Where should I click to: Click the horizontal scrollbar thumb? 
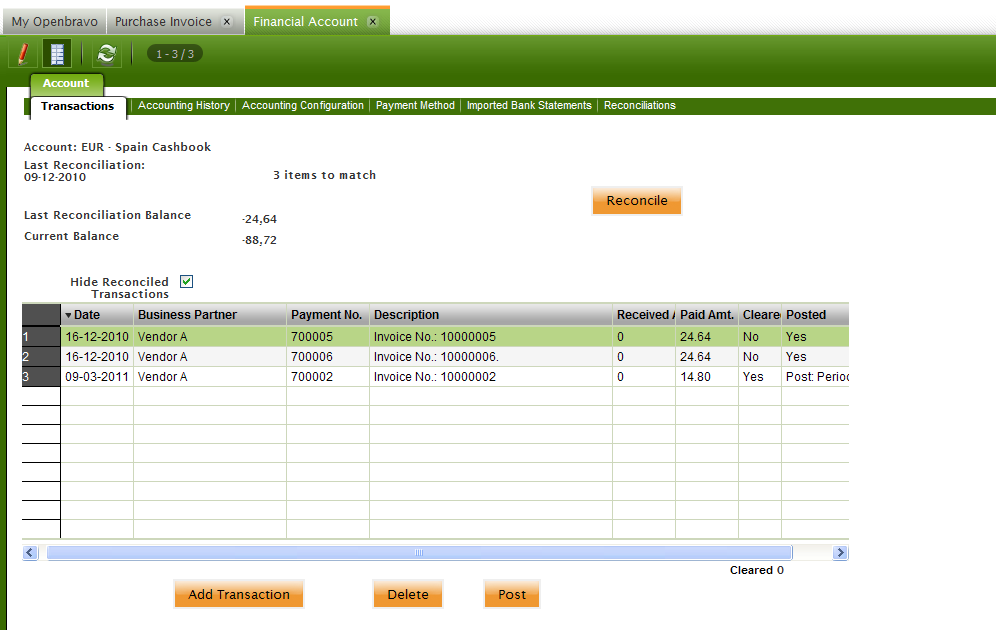[x=419, y=552]
